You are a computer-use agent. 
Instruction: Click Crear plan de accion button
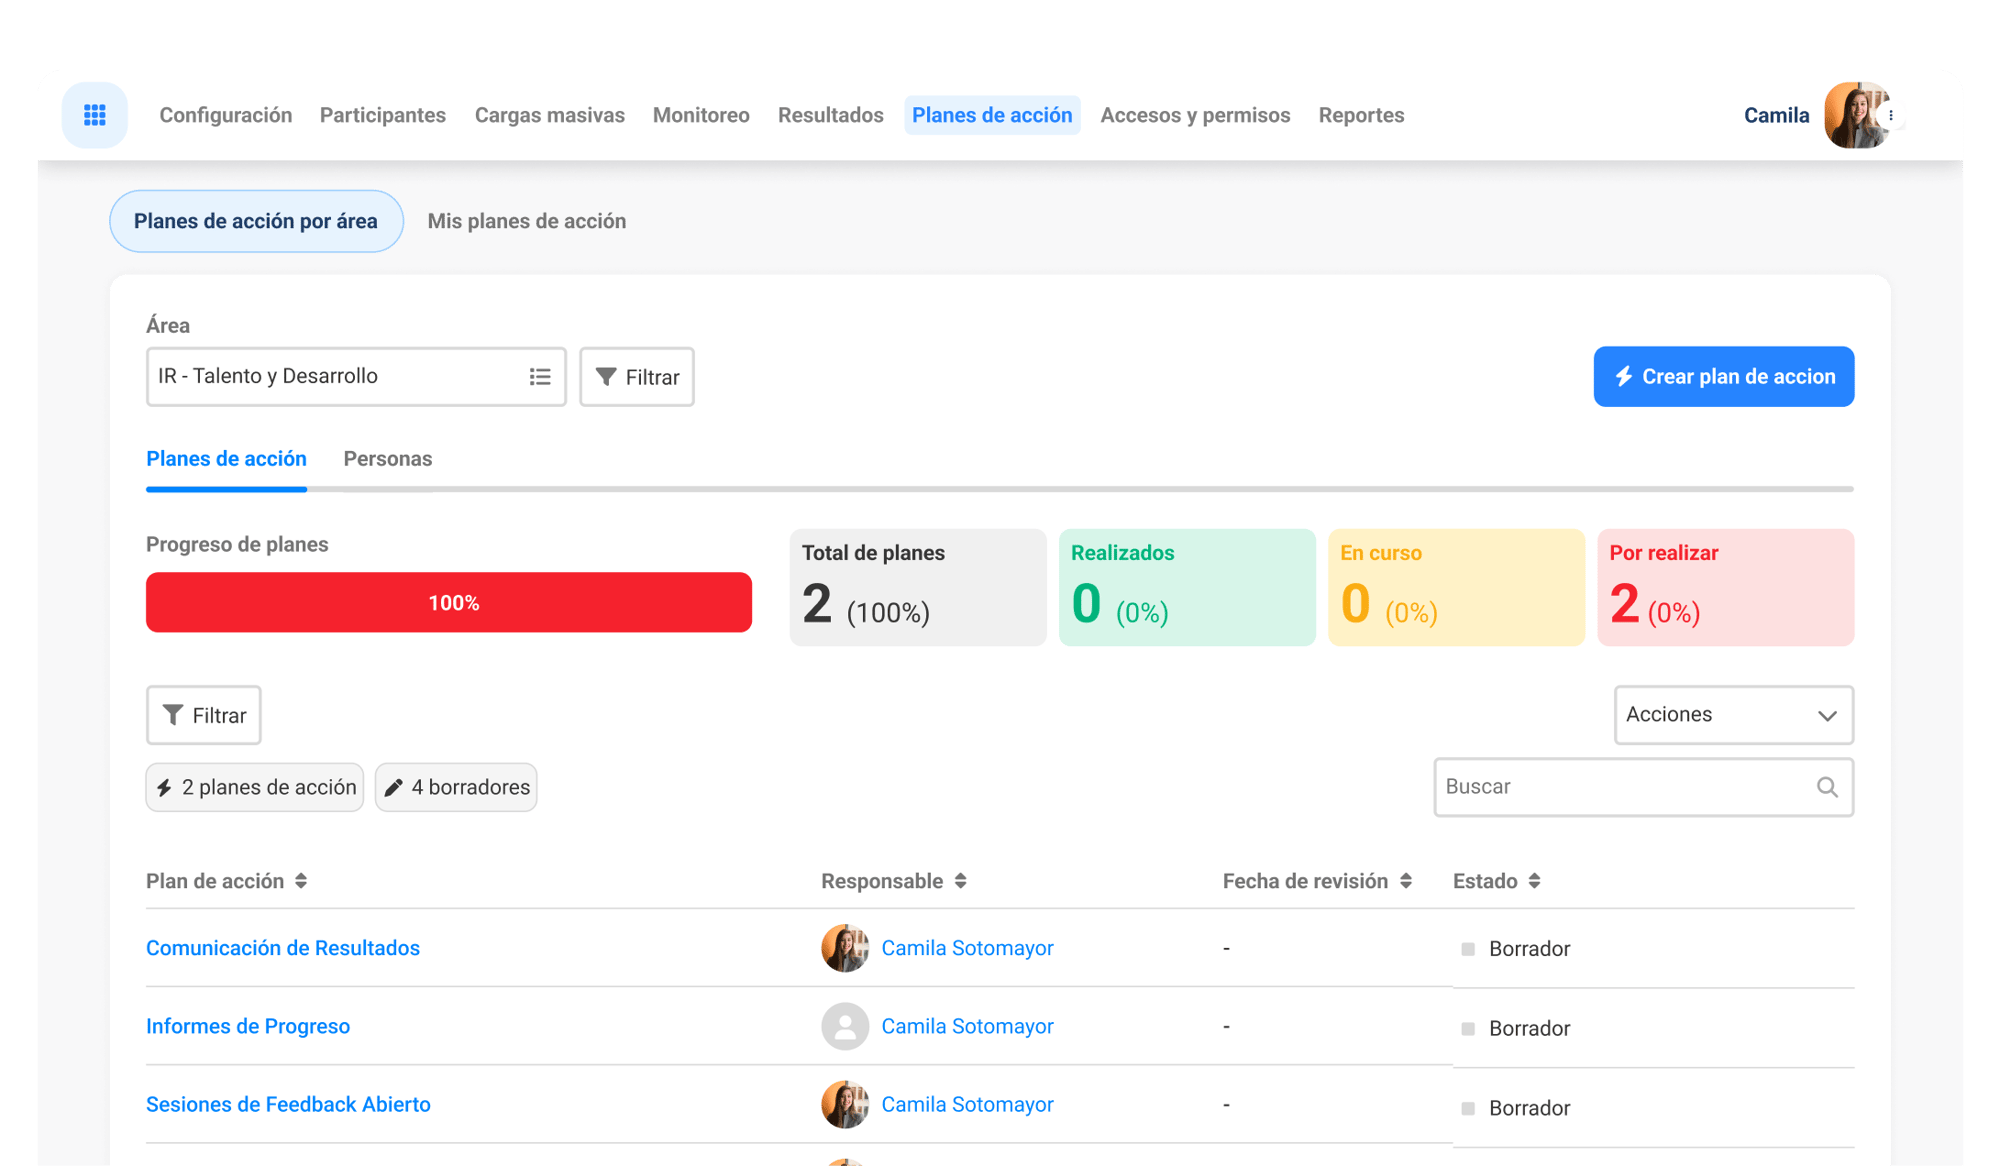pos(1723,377)
